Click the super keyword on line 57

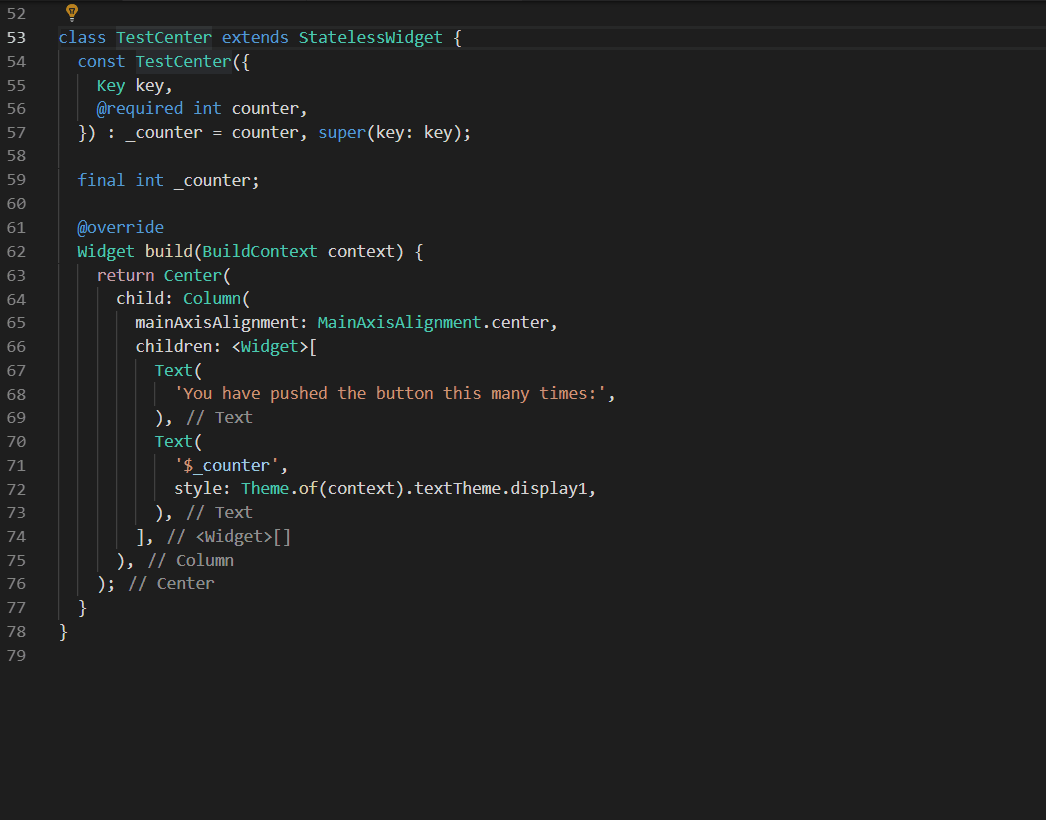341,132
